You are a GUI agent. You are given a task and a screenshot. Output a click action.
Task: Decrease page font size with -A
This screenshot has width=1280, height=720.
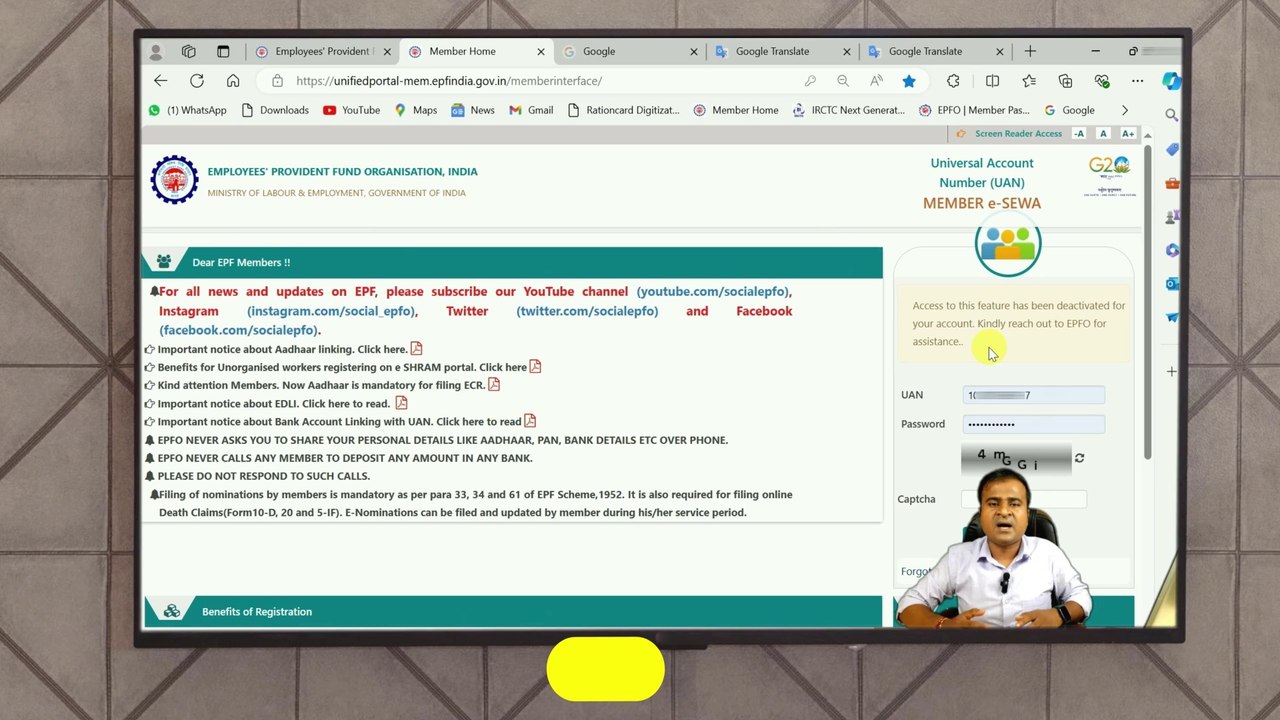[1079, 134]
